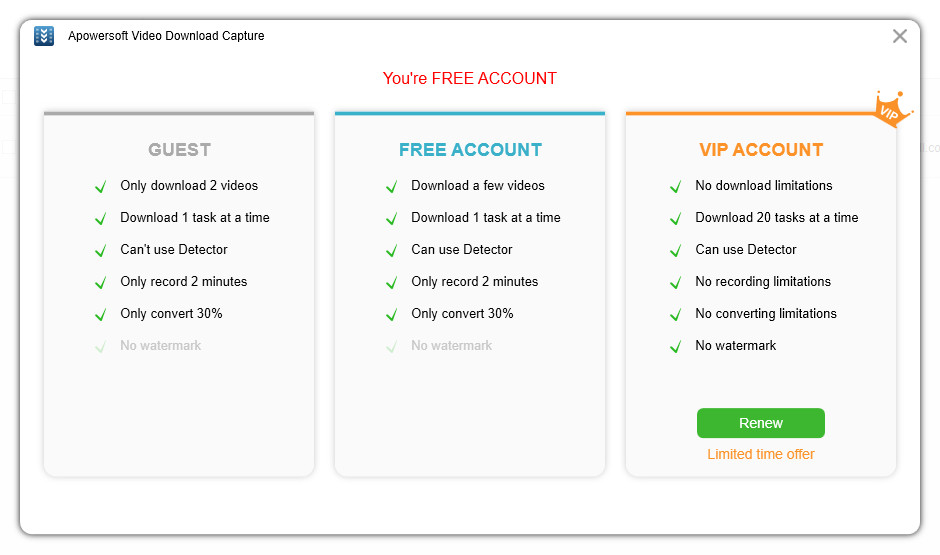The height and width of the screenshot is (555, 940).
Task: Click the Apowersoft Video Download Capture title
Action: coord(166,36)
